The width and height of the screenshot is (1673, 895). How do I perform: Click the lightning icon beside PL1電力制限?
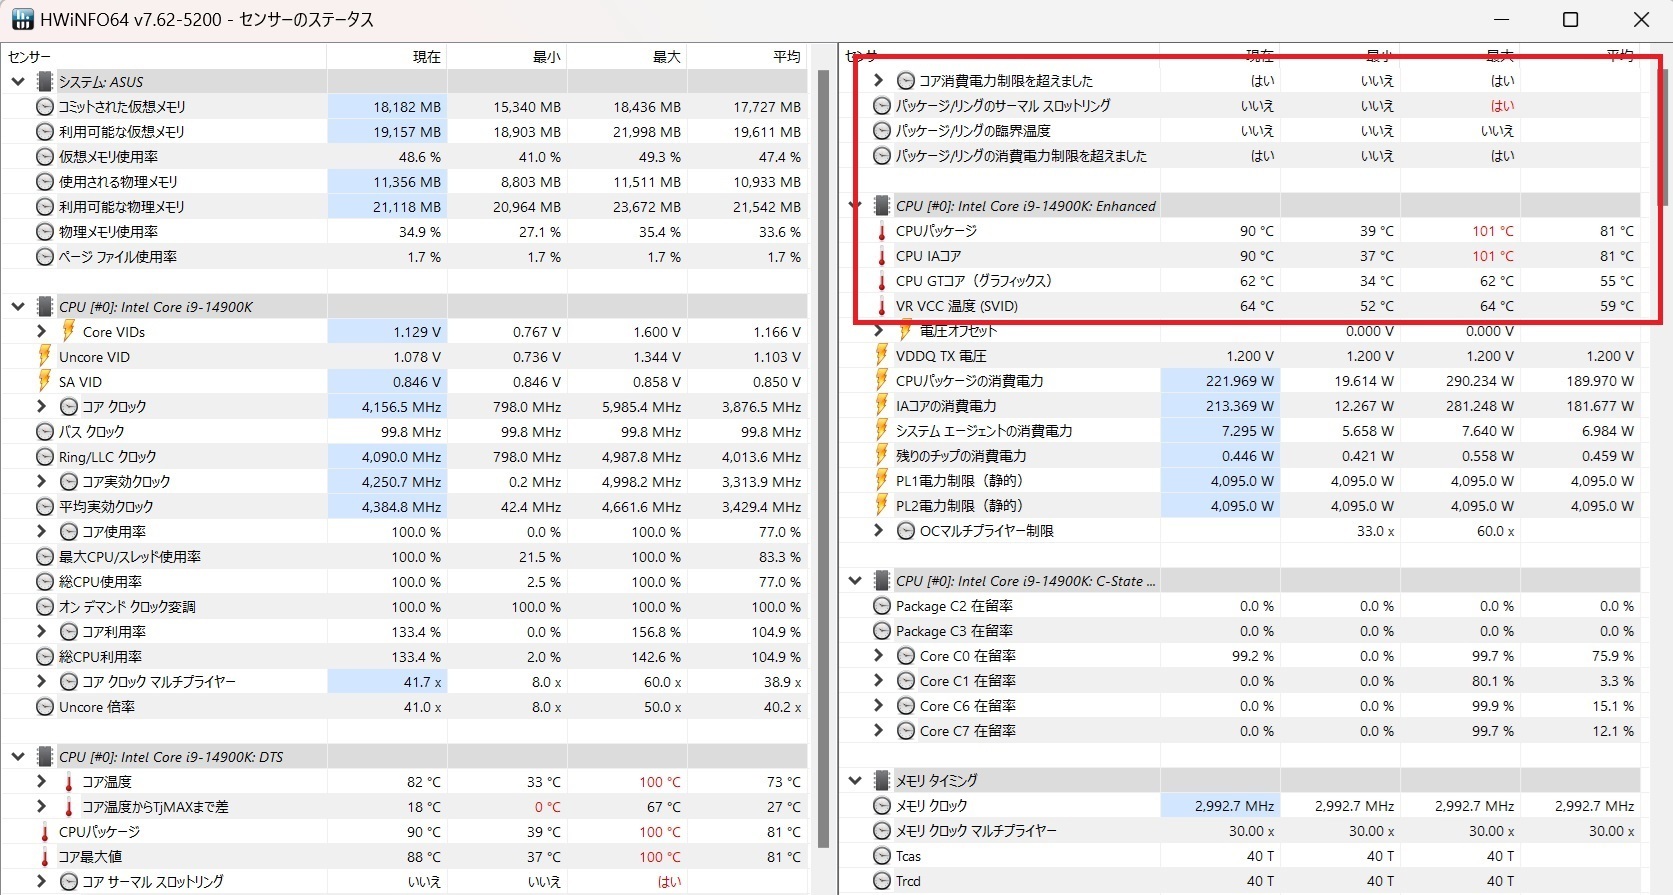pos(882,480)
